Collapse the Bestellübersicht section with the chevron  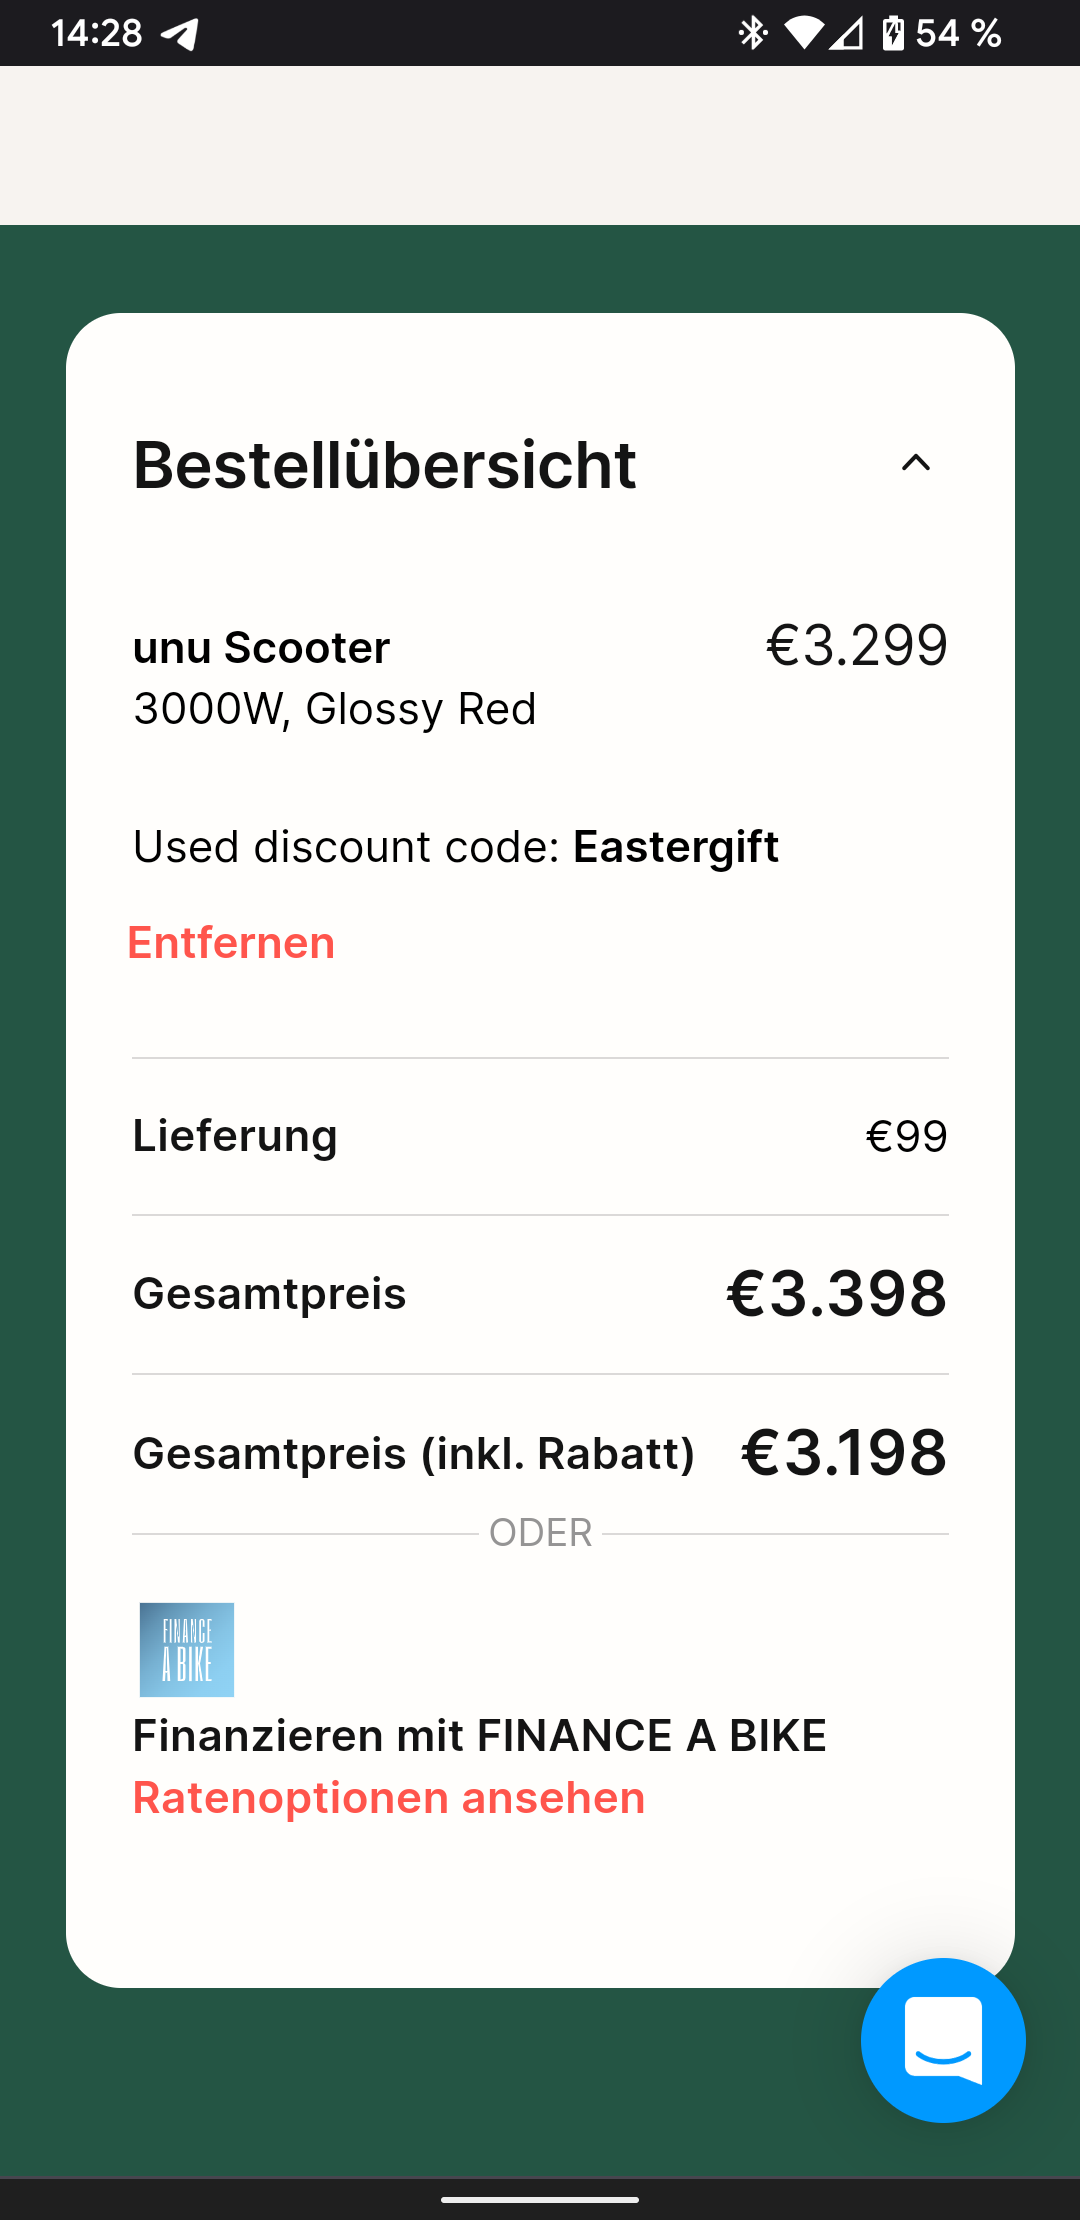click(x=915, y=463)
